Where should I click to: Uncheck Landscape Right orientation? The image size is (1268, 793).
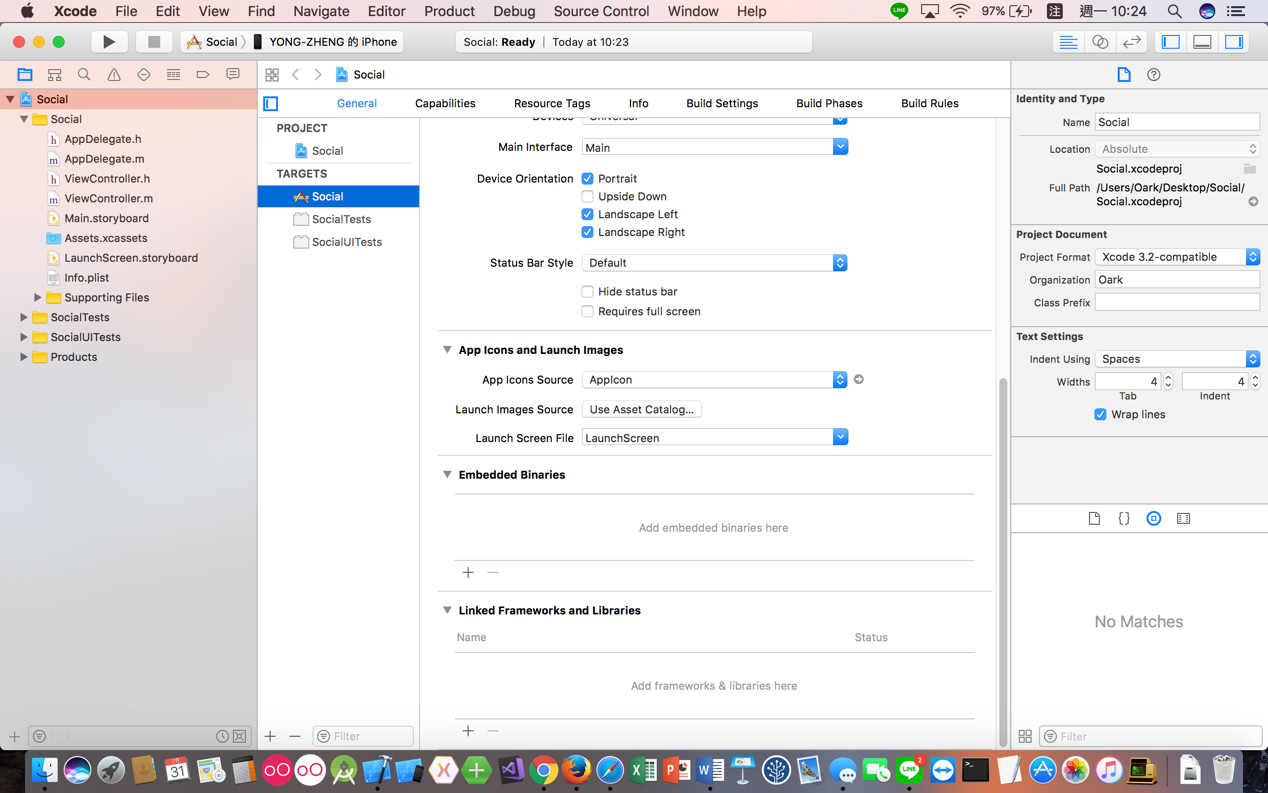[x=587, y=233]
